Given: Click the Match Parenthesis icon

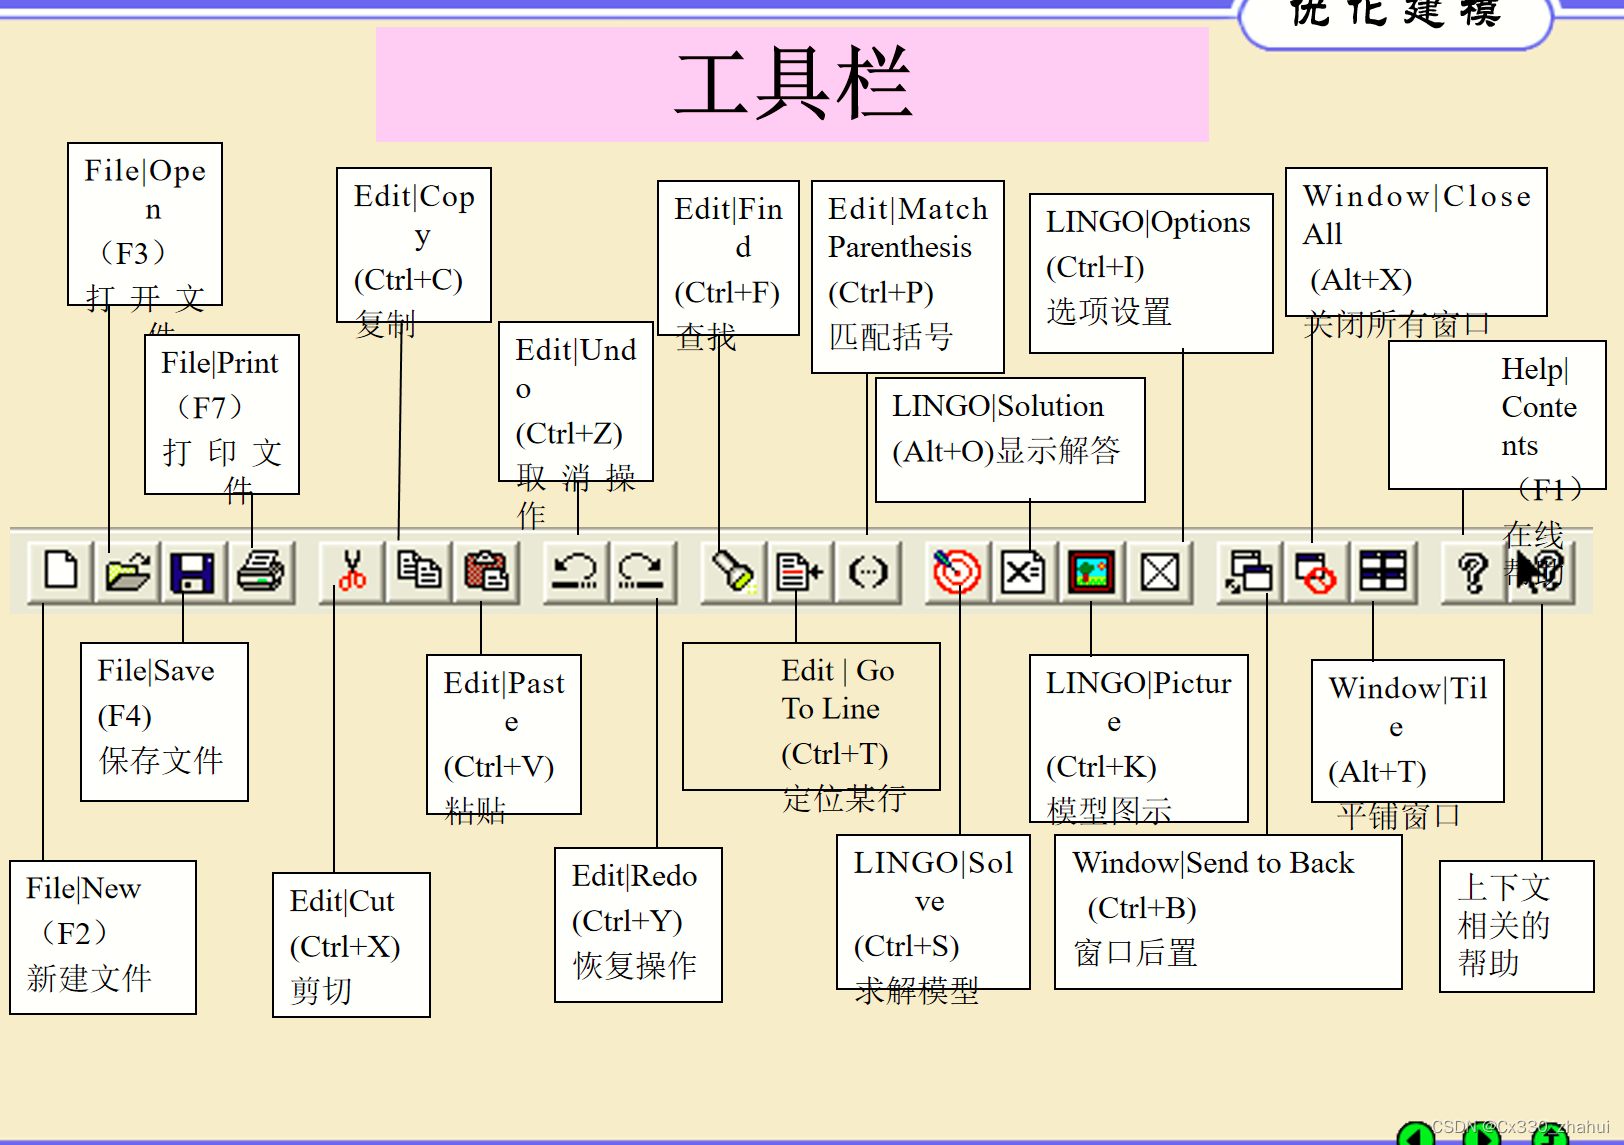Looking at the screenshot, I should pyautogui.click(x=868, y=572).
